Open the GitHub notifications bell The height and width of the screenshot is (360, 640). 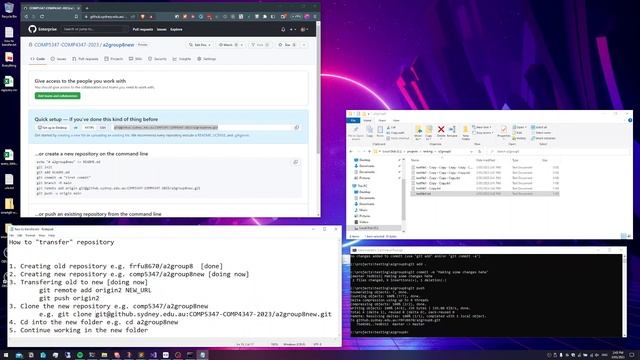coord(283,29)
